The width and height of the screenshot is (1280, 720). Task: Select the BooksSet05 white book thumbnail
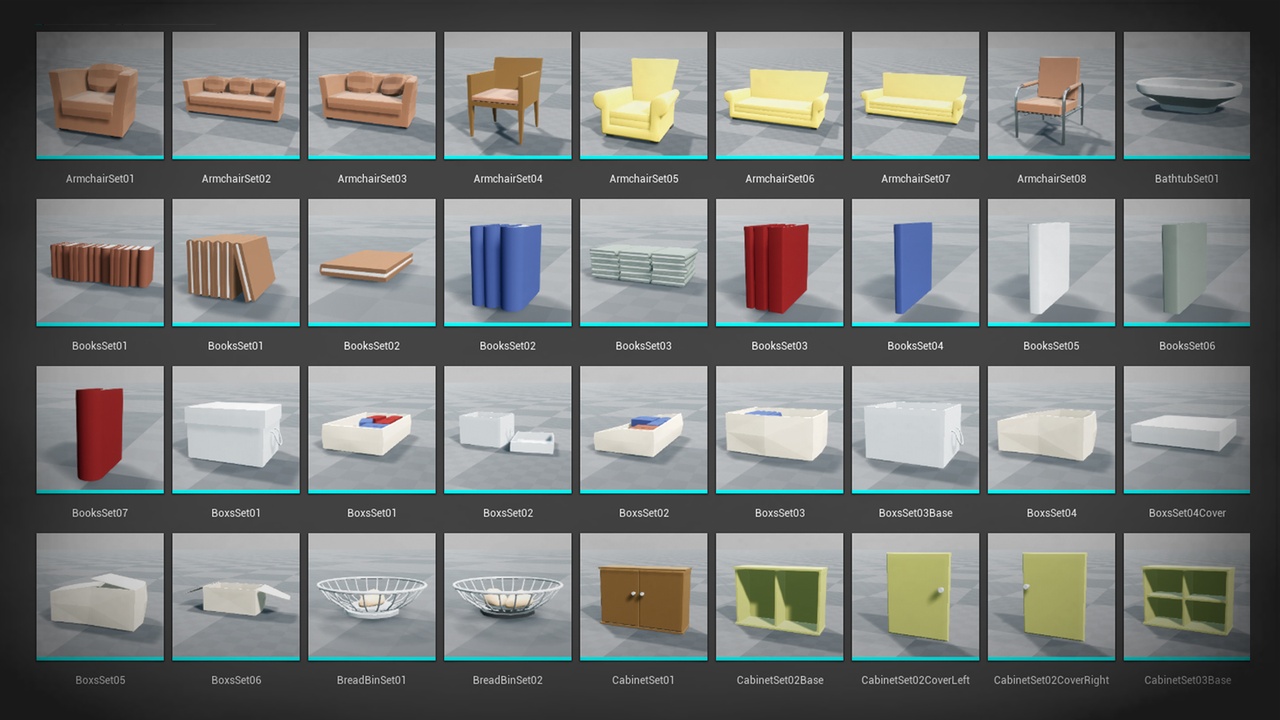click(x=1052, y=262)
